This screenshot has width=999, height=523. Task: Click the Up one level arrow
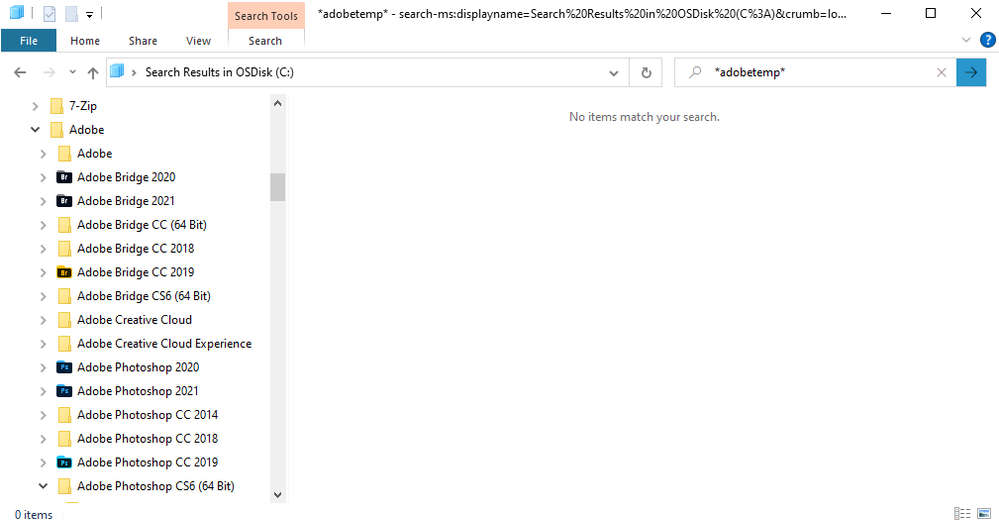click(x=93, y=73)
